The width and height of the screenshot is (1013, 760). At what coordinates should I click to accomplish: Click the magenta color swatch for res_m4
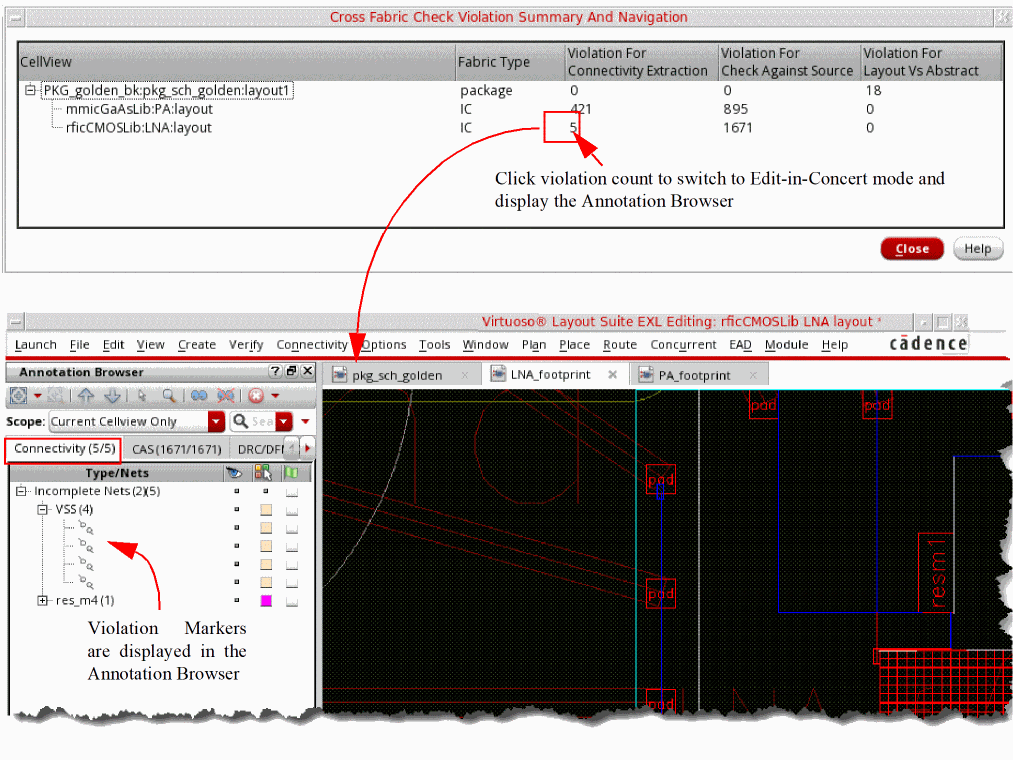(x=266, y=601)
